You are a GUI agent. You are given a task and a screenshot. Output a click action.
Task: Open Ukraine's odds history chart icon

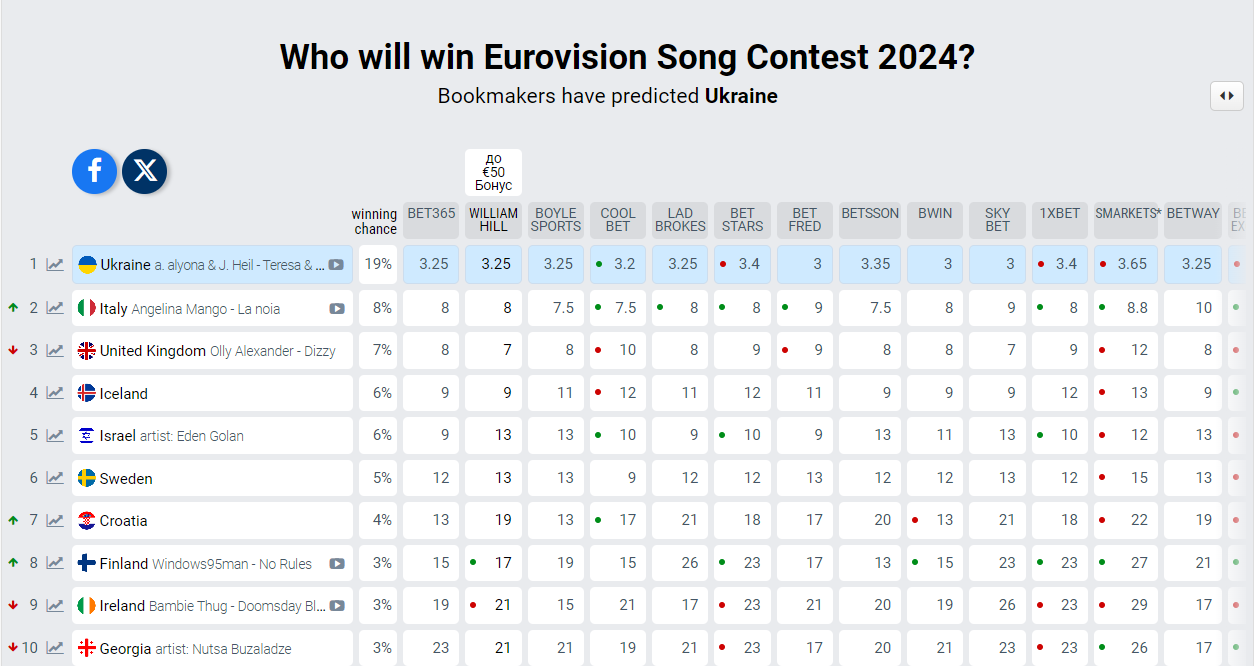click(x=55, y=265)
